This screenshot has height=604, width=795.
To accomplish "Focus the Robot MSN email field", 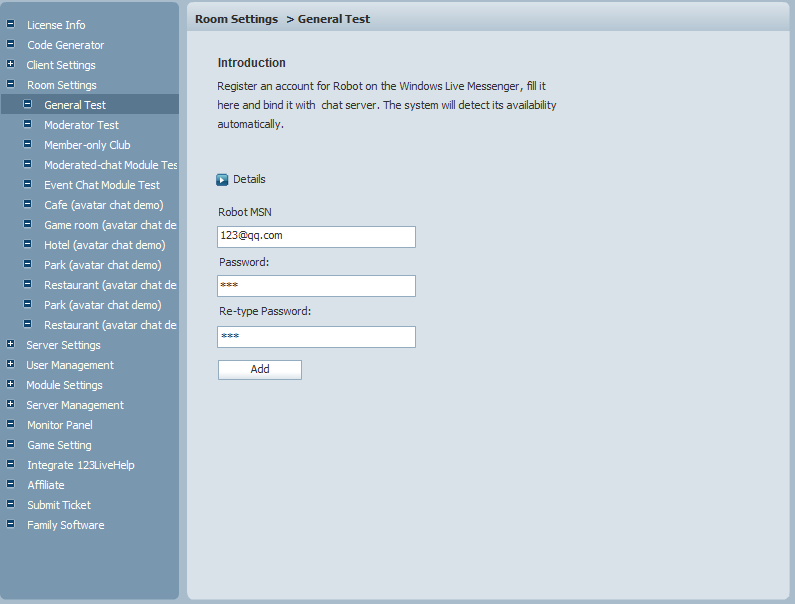I will [316, 237].
